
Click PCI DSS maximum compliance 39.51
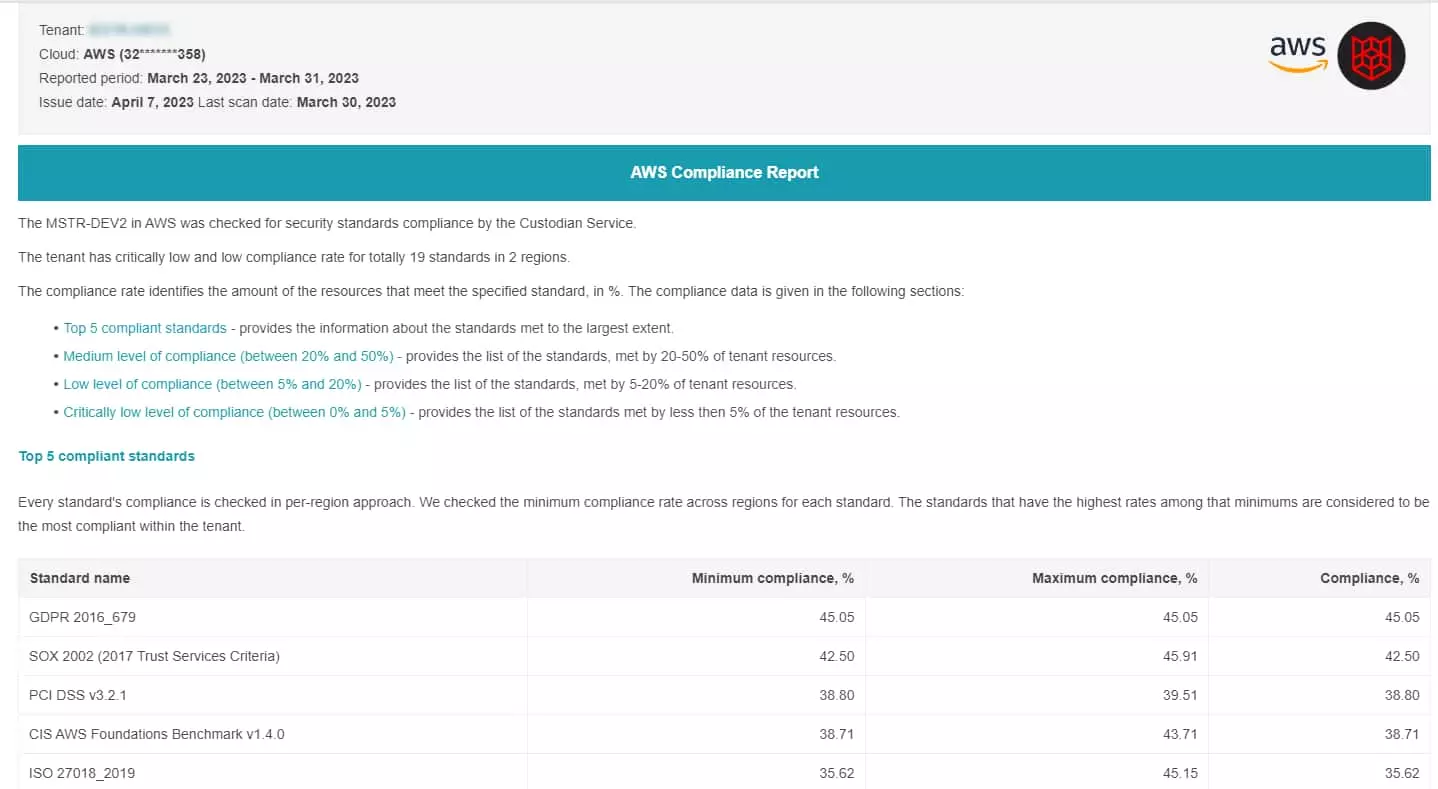1180,695
